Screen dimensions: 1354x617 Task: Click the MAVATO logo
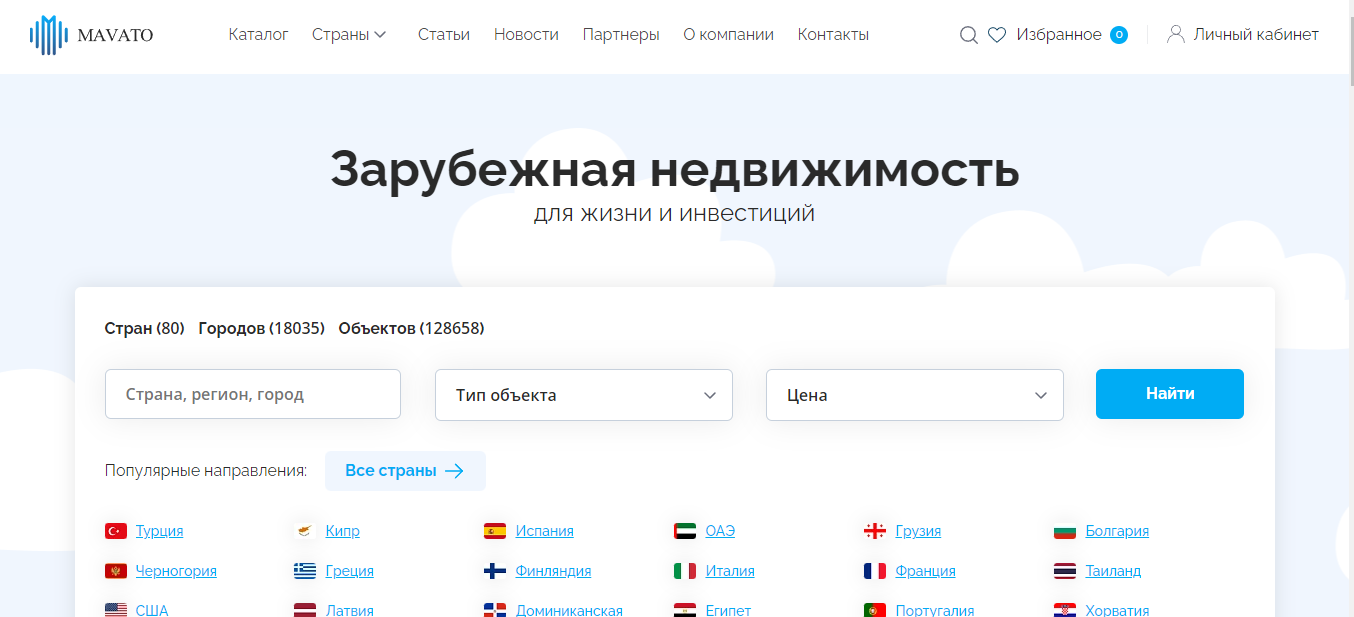(92, 35)
